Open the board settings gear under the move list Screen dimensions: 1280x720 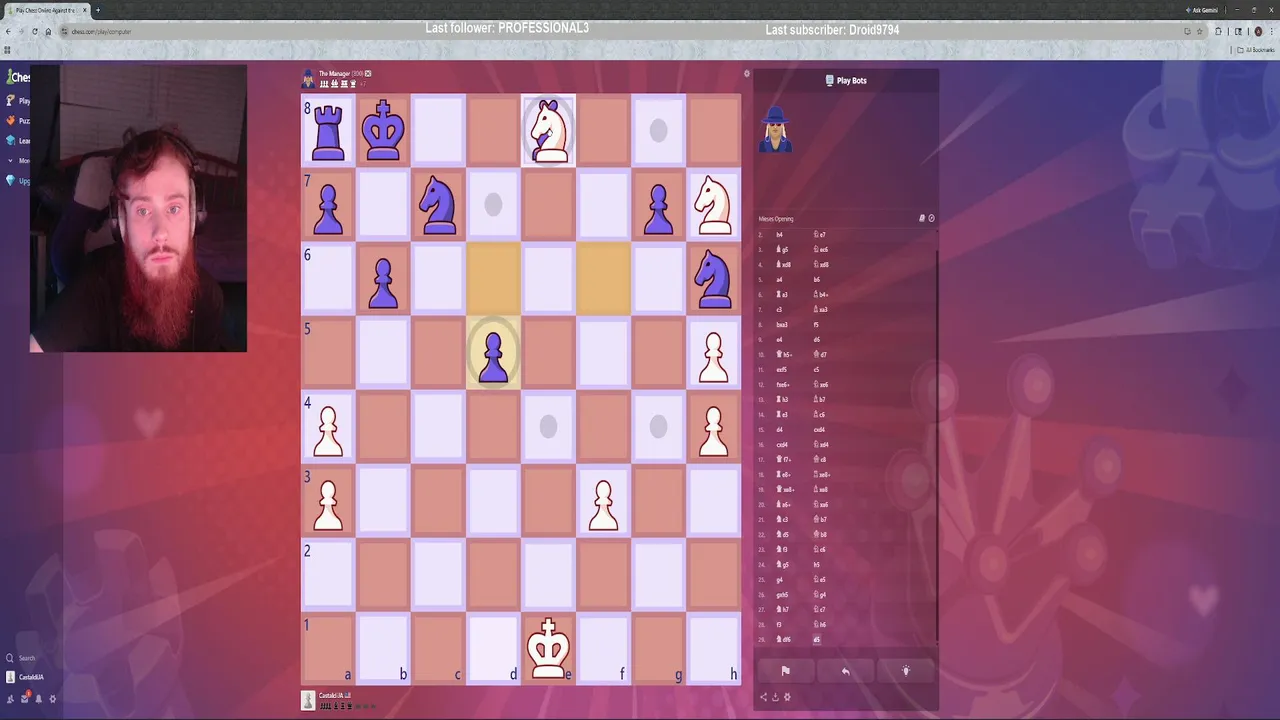point(787,697)
